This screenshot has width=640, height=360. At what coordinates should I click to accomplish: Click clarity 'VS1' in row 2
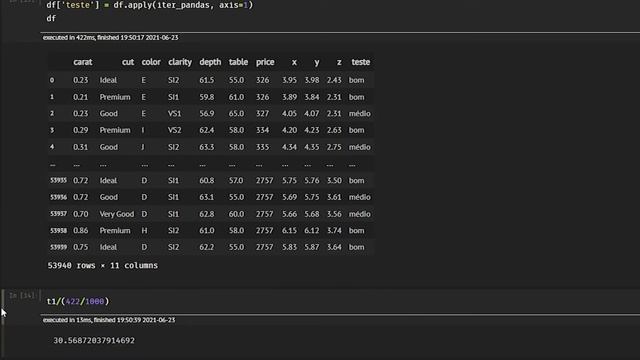click(174, 113)
